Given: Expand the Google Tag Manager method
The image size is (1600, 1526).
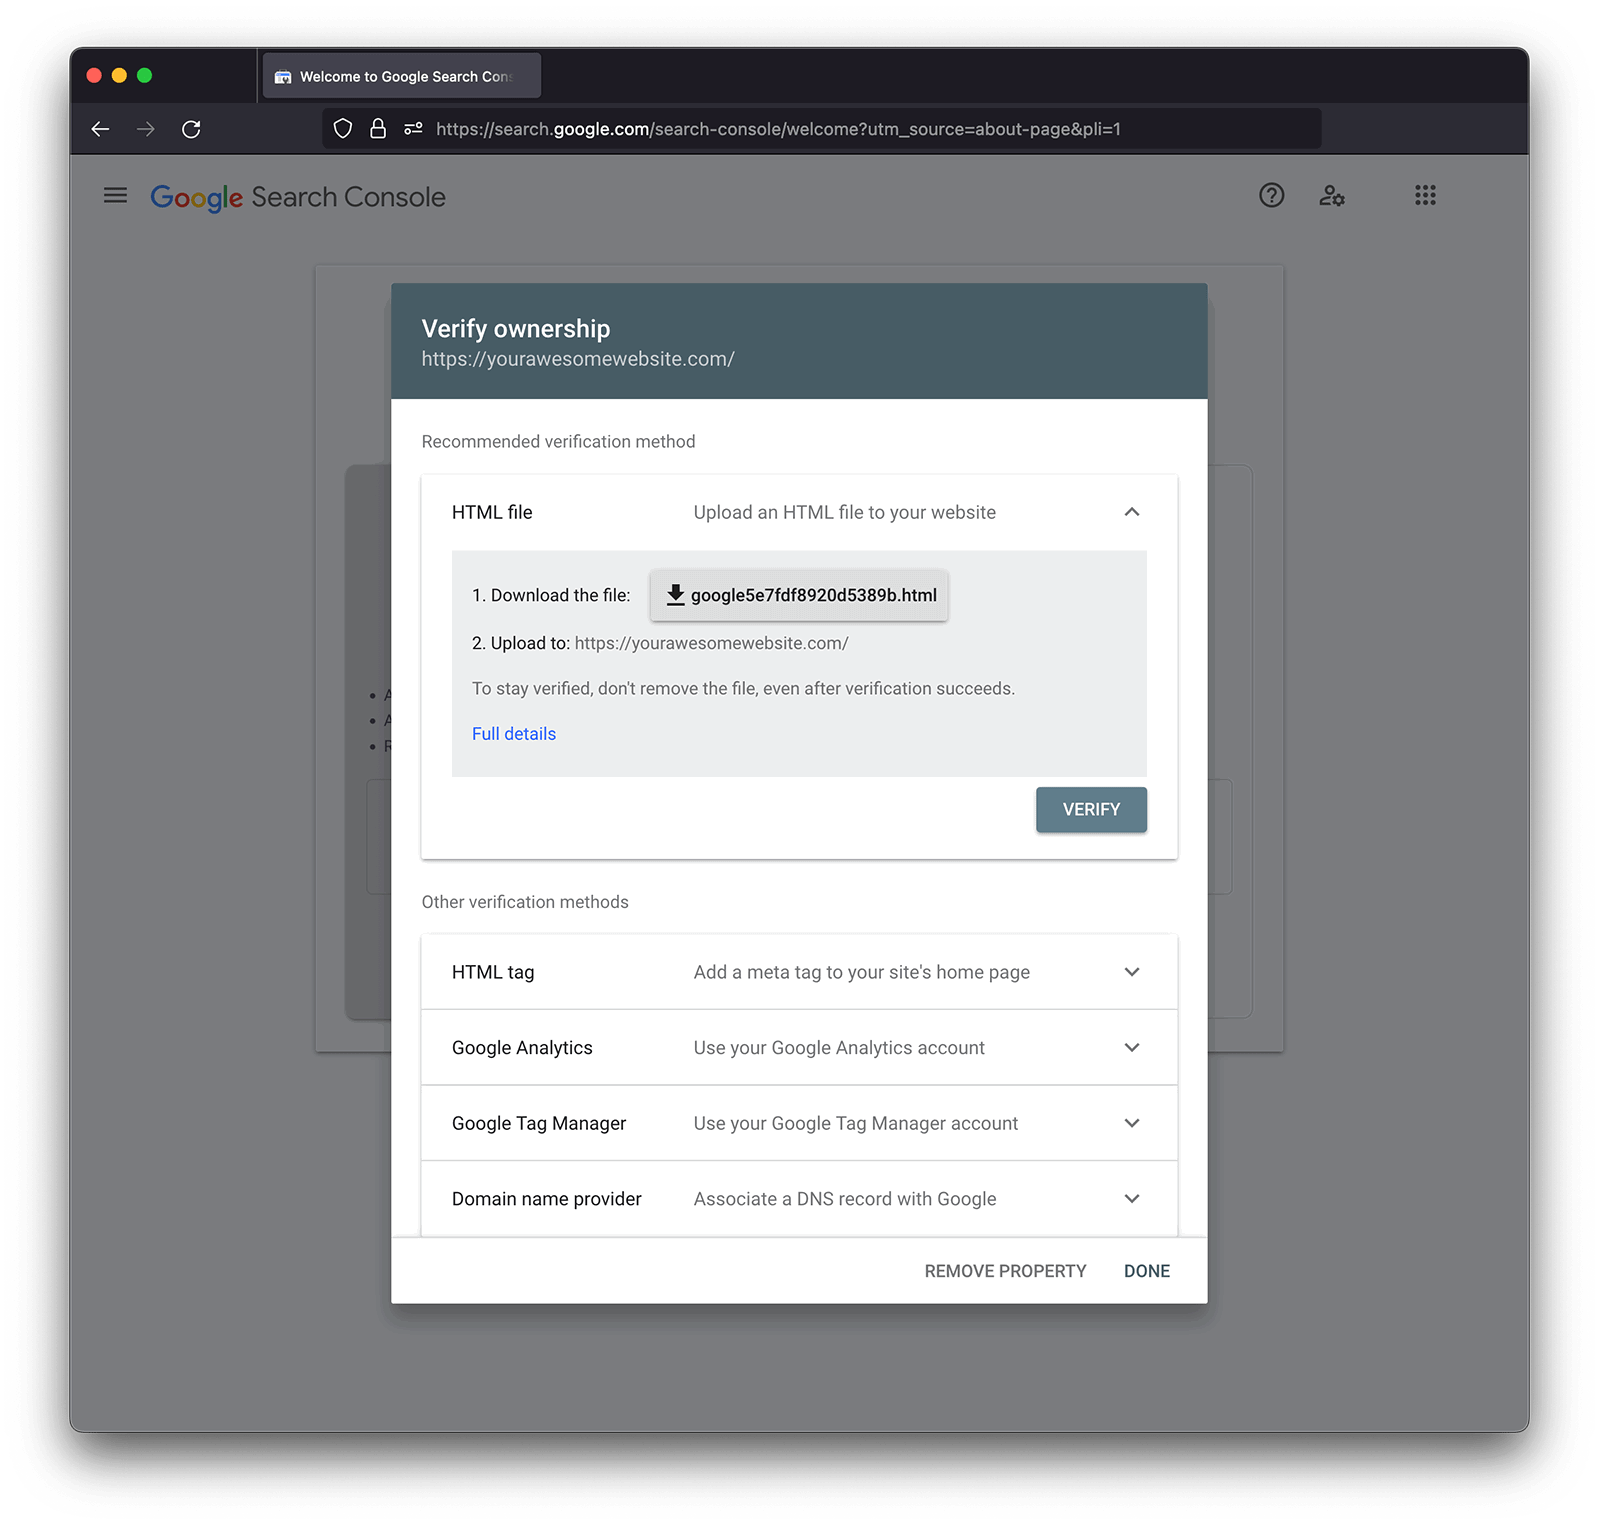Looking at the screenshot, I should pos(1132,1123).
